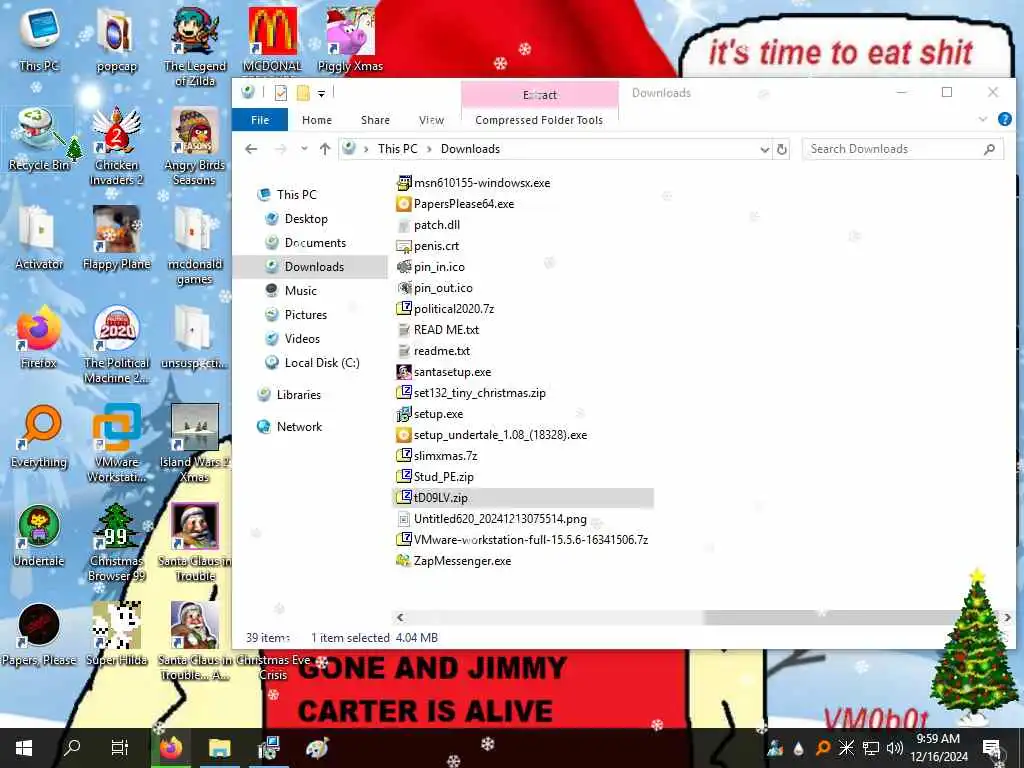
Task: Open the Everything search desktop shortcut
Action: coord(39,436)
